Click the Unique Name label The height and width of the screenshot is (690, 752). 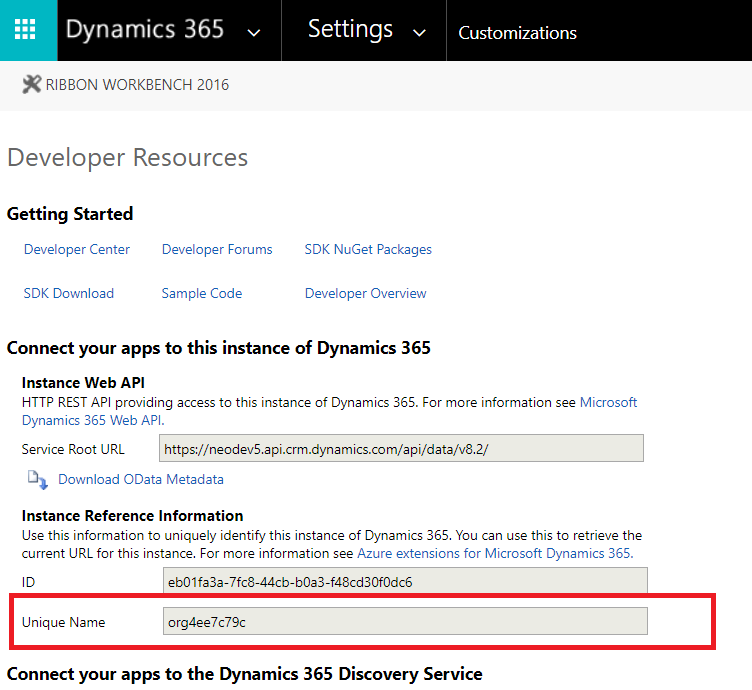(63, 622)
